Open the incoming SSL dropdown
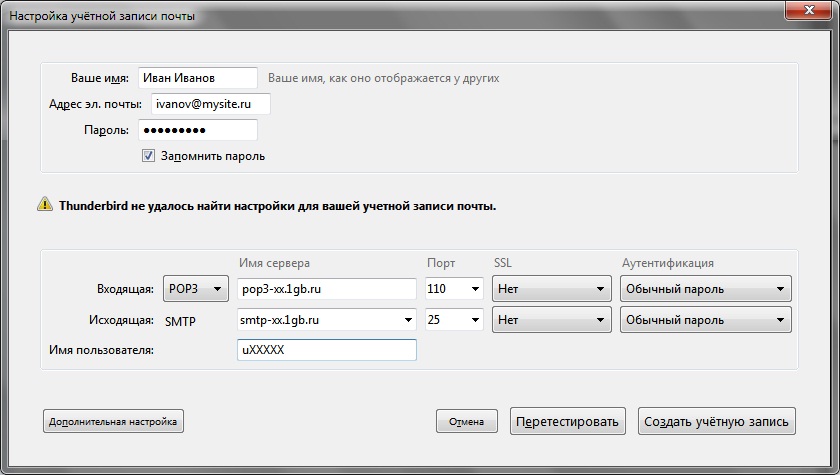840x475 pixels. pyautogui.click(x=551, y=289)
